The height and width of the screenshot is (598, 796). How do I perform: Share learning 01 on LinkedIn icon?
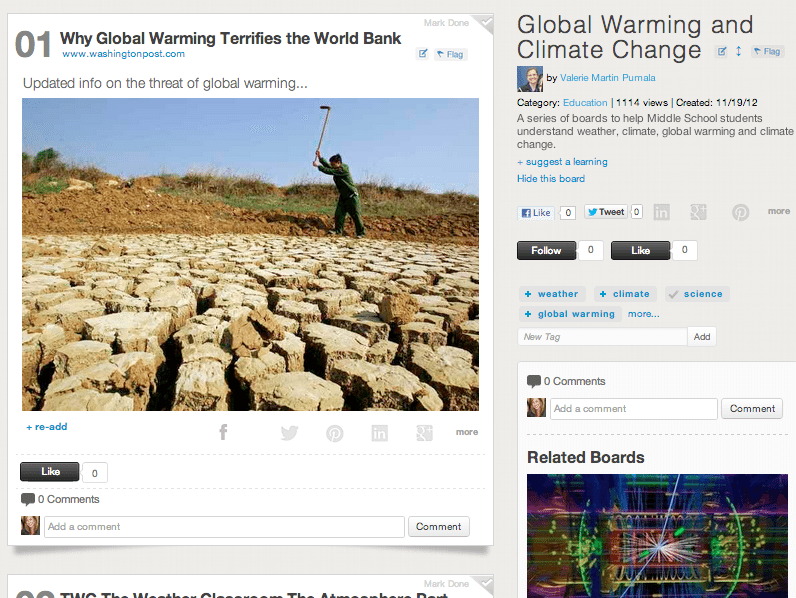[379, 433]
